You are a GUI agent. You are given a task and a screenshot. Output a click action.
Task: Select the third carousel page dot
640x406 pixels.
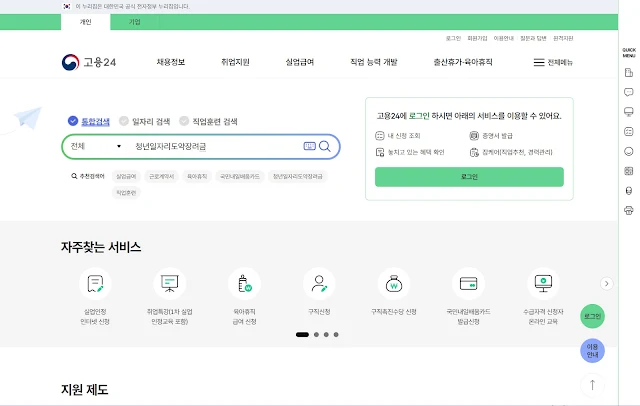coord(326,335)
